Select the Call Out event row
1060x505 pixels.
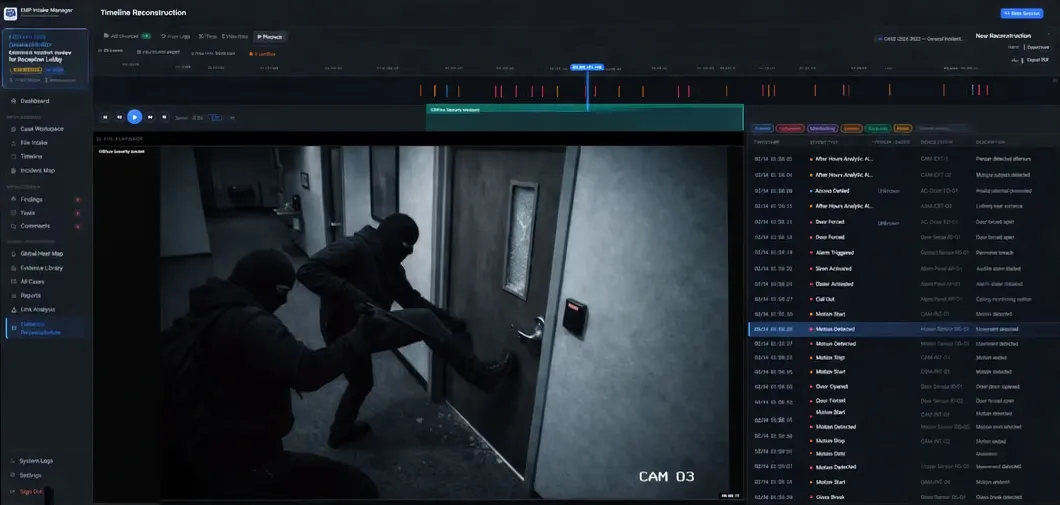point(904,299)
